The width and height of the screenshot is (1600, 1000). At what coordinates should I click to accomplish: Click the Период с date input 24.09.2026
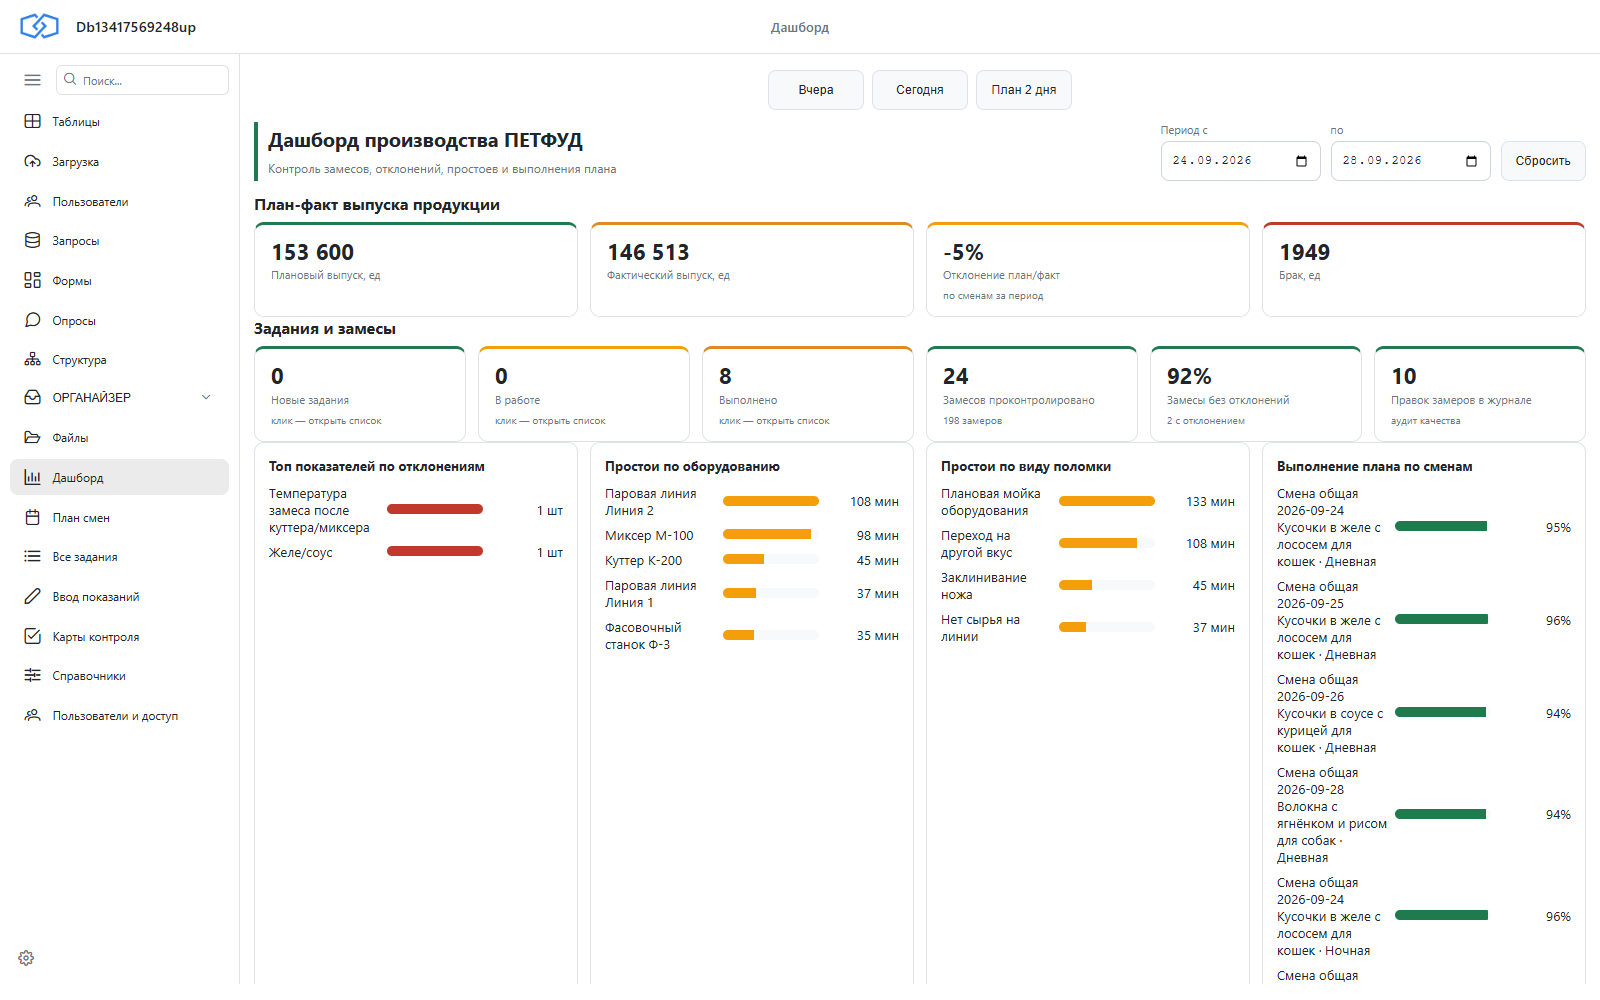tap(1241, 161)
